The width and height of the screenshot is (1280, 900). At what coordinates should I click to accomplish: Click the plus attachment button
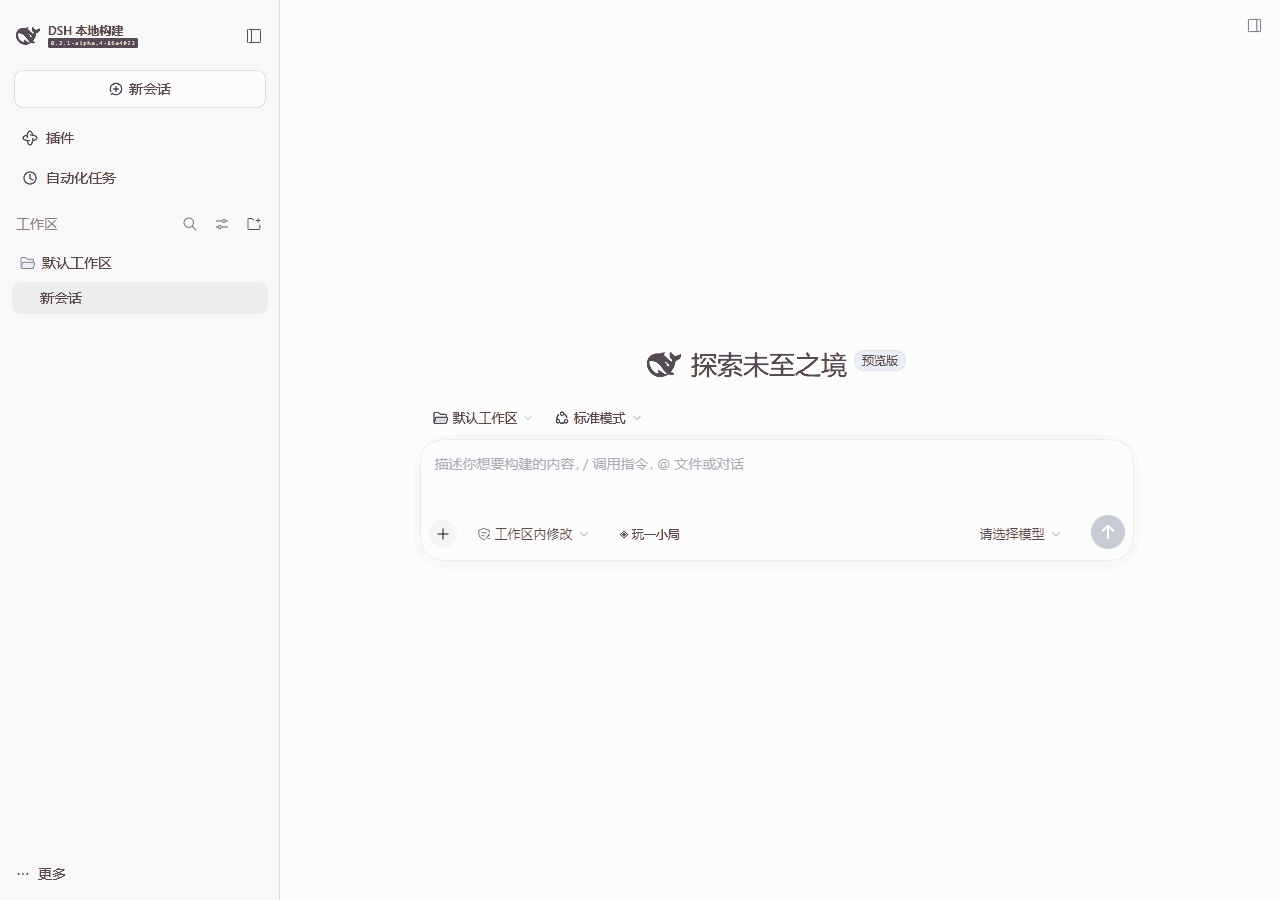443,534
